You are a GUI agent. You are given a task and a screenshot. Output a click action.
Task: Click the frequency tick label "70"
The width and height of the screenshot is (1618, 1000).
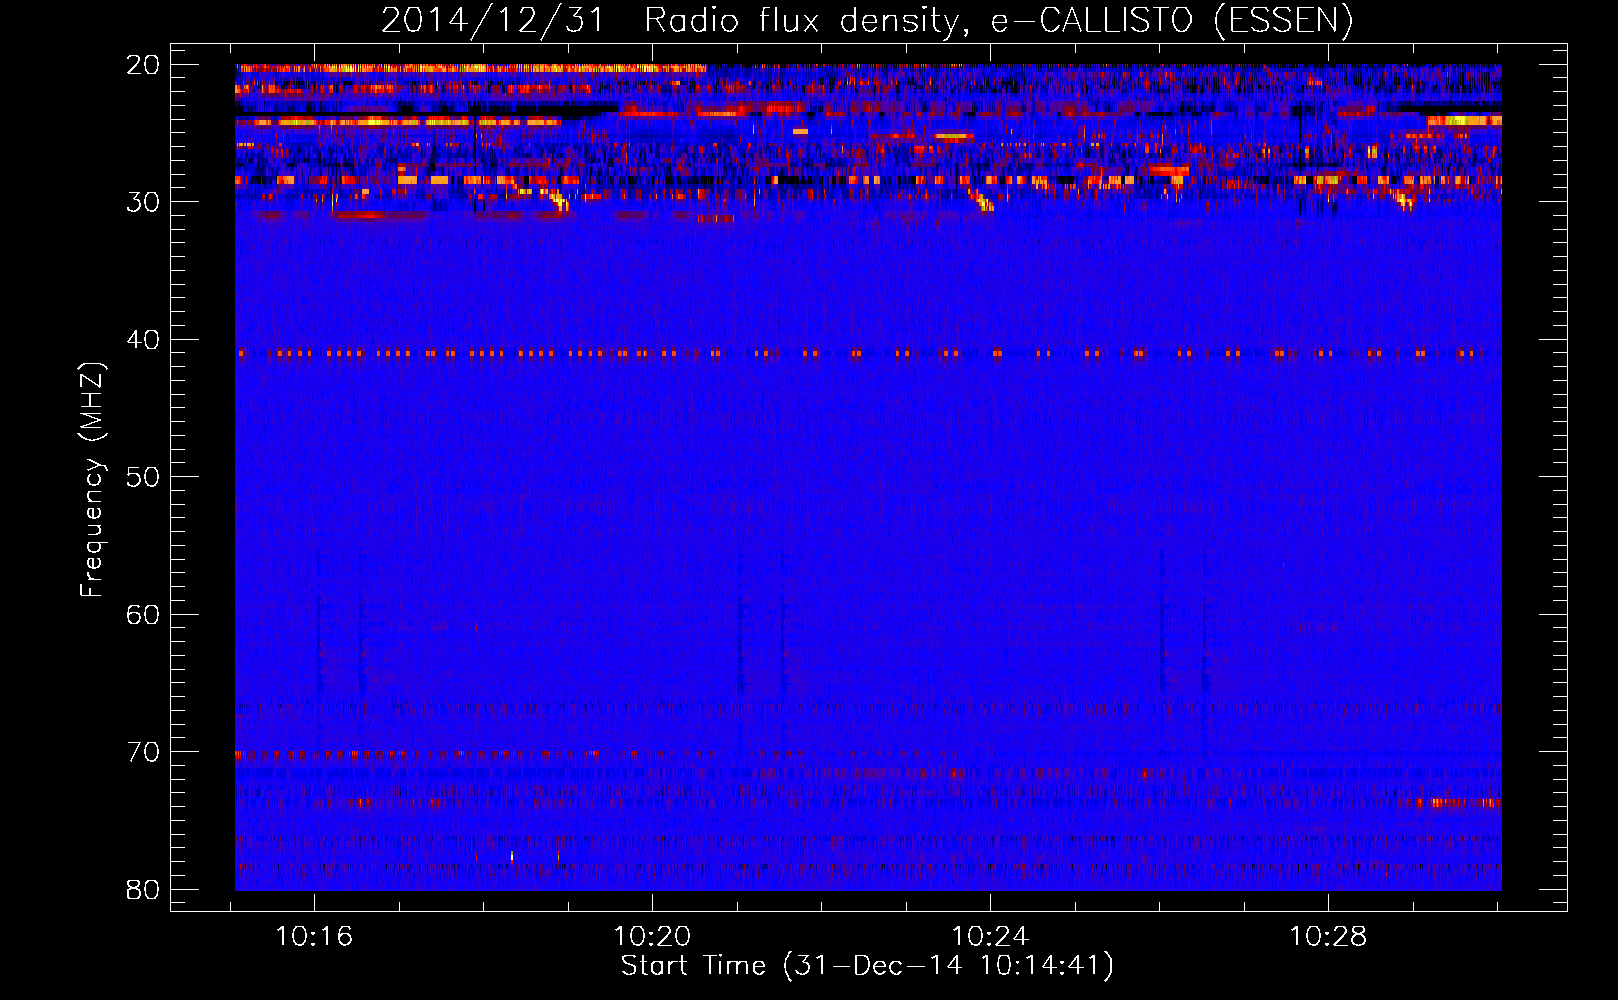click(x=143, y=752)
